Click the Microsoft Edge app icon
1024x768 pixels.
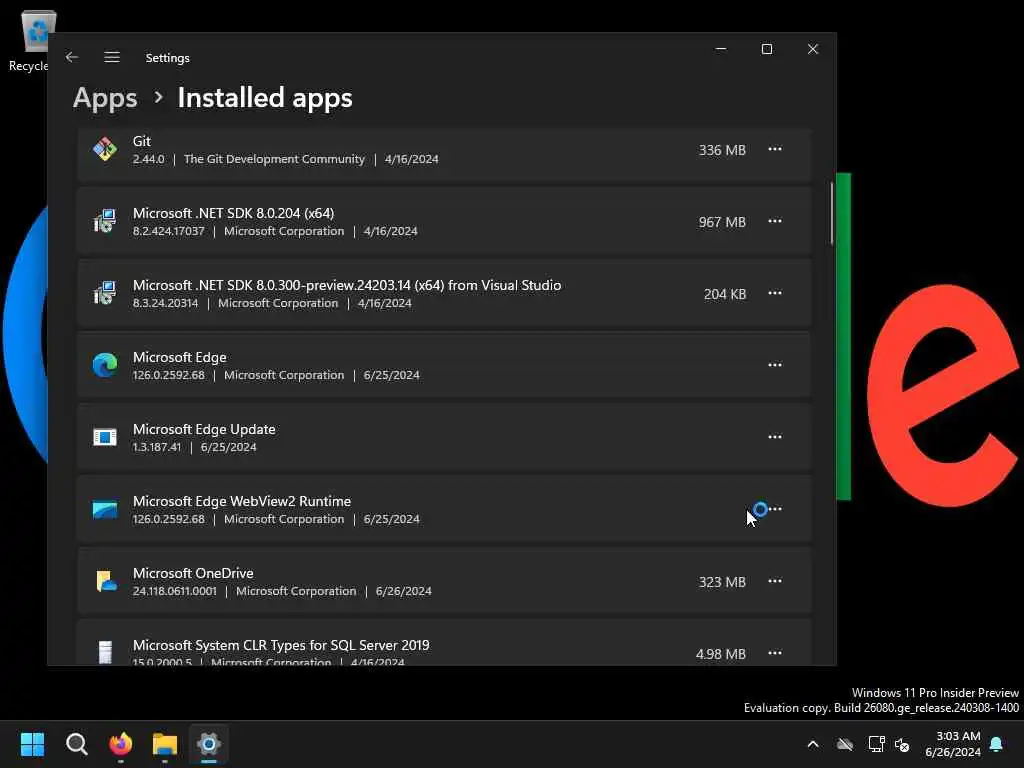tap(104, 365)
